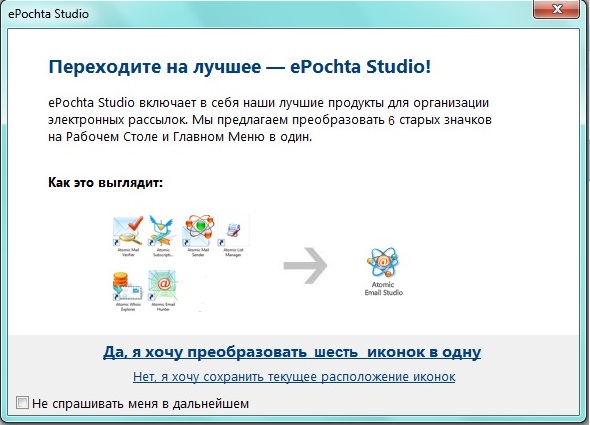590x425 pixels.
Task: Click the Atomic Whois Explorer icon
Action: [128, 286]
